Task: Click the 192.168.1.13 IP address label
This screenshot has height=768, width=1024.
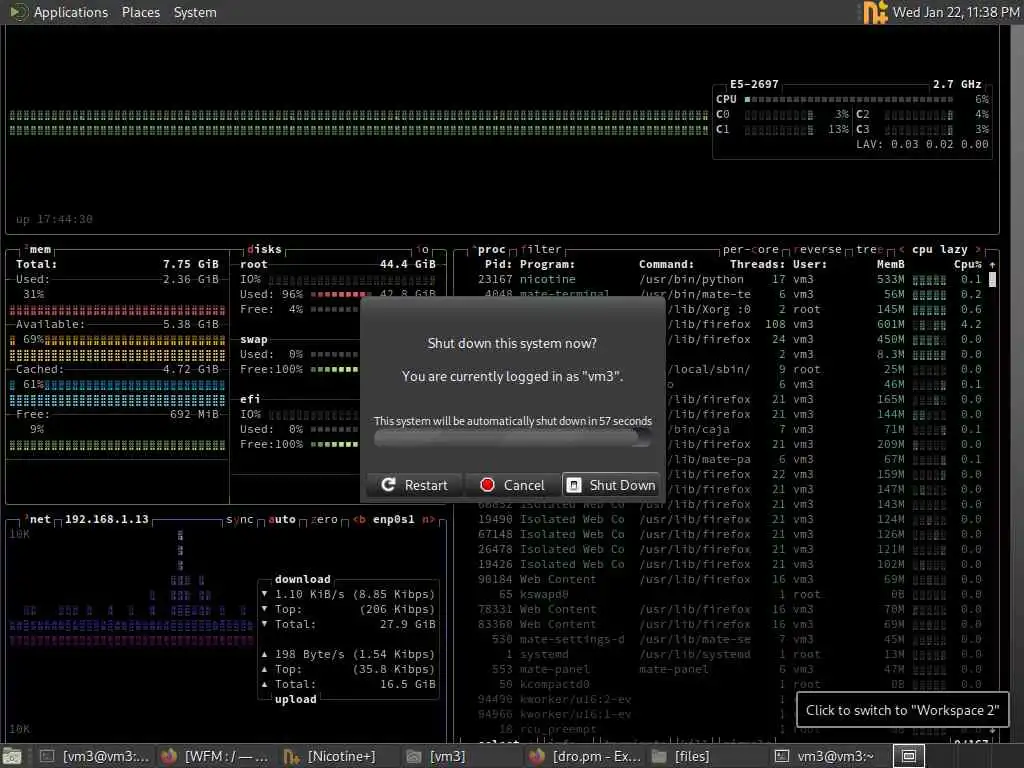Action: pos(106,520)
